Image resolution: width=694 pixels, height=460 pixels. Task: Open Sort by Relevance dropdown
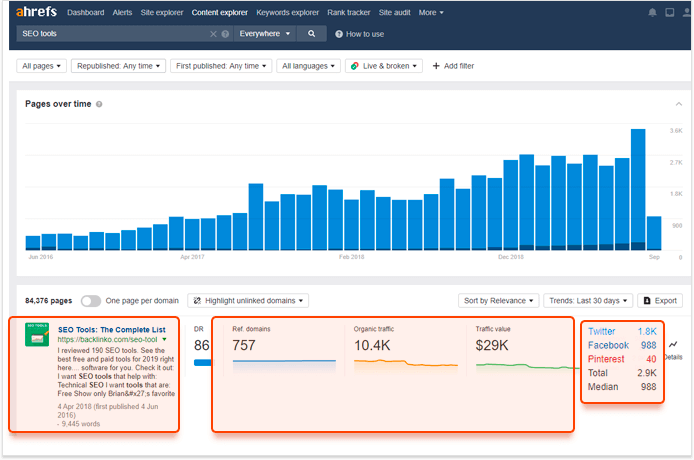pyautogui.click(x=498, y=301)
